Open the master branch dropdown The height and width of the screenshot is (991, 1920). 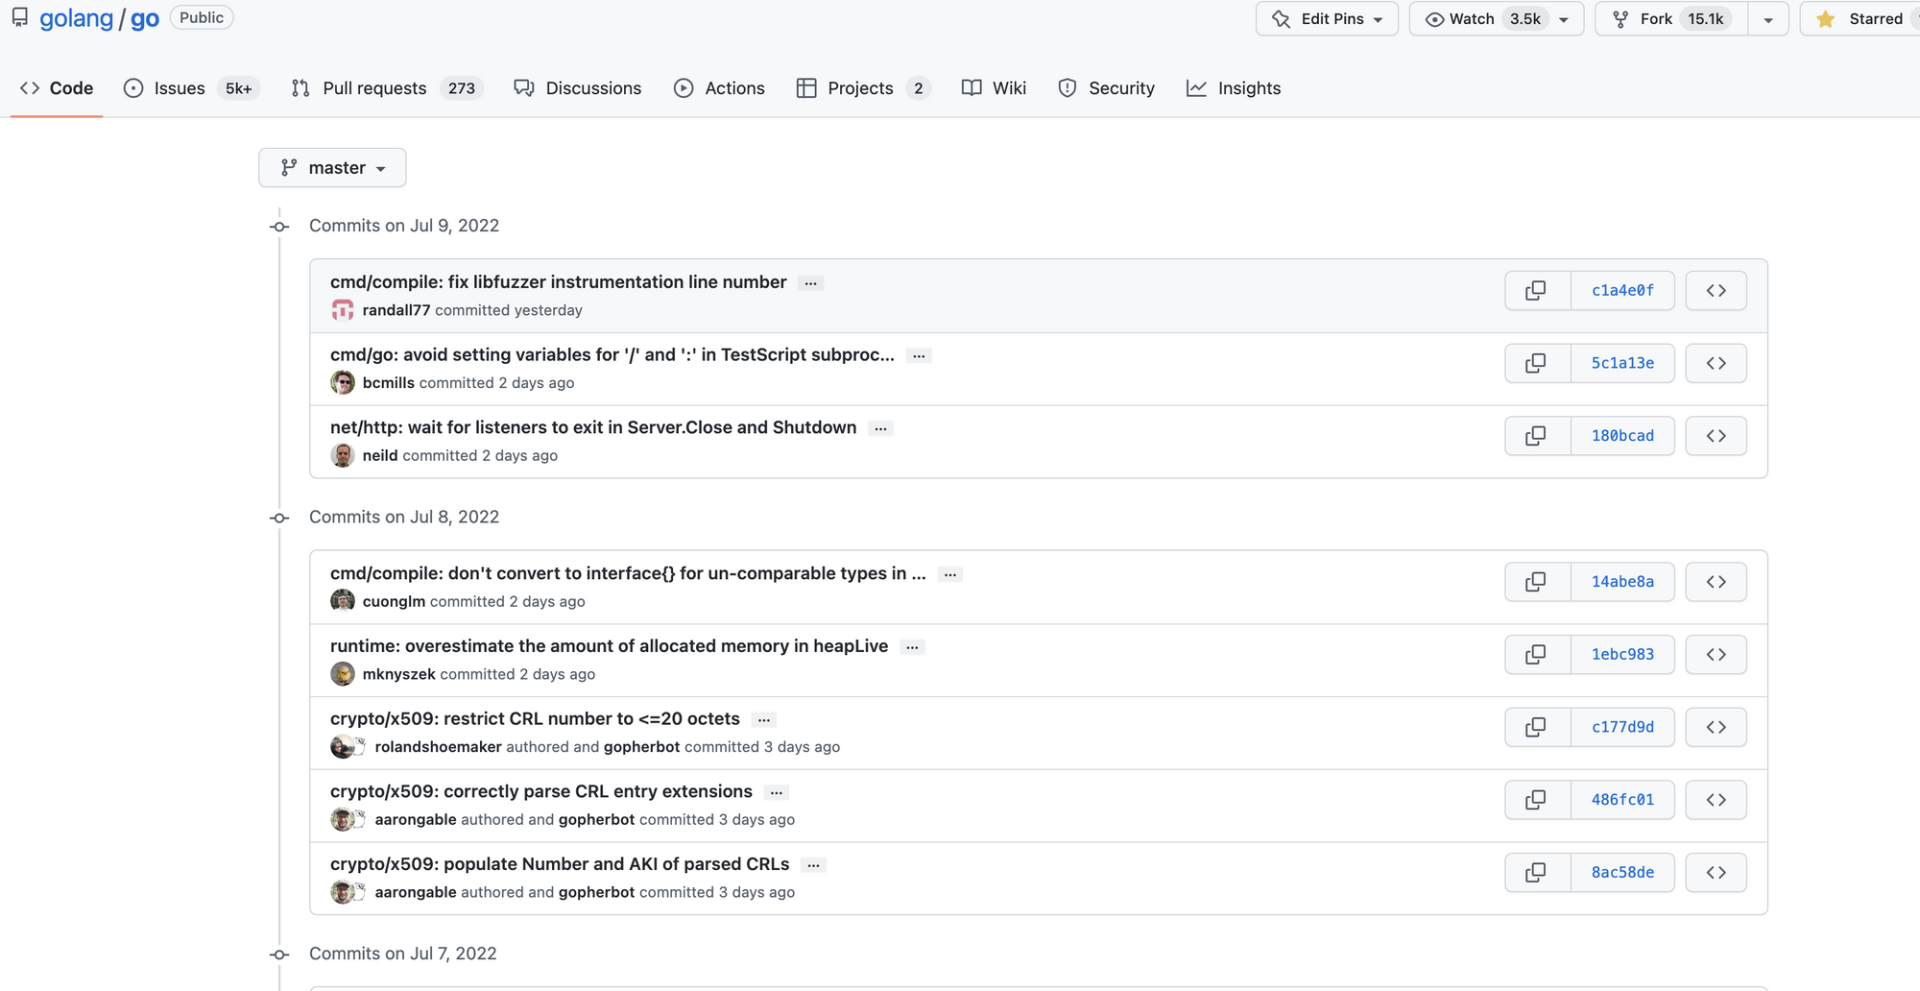pos(332,168)
